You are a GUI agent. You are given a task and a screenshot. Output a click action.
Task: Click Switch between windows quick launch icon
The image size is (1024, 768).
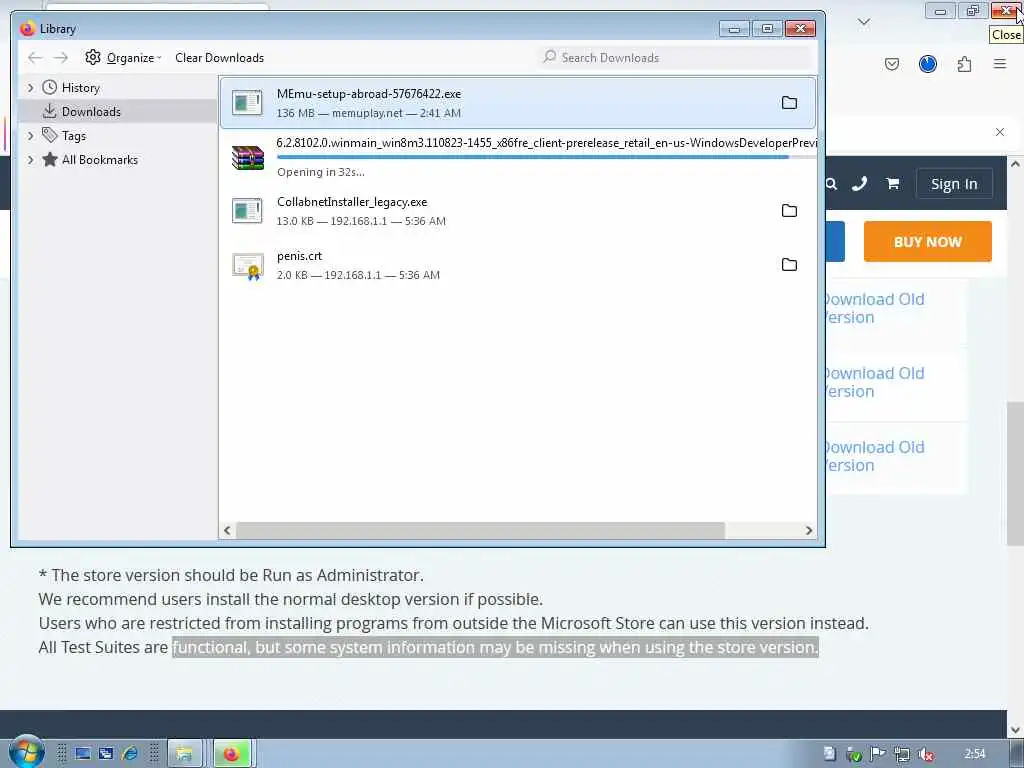click(x=106, y=754)
